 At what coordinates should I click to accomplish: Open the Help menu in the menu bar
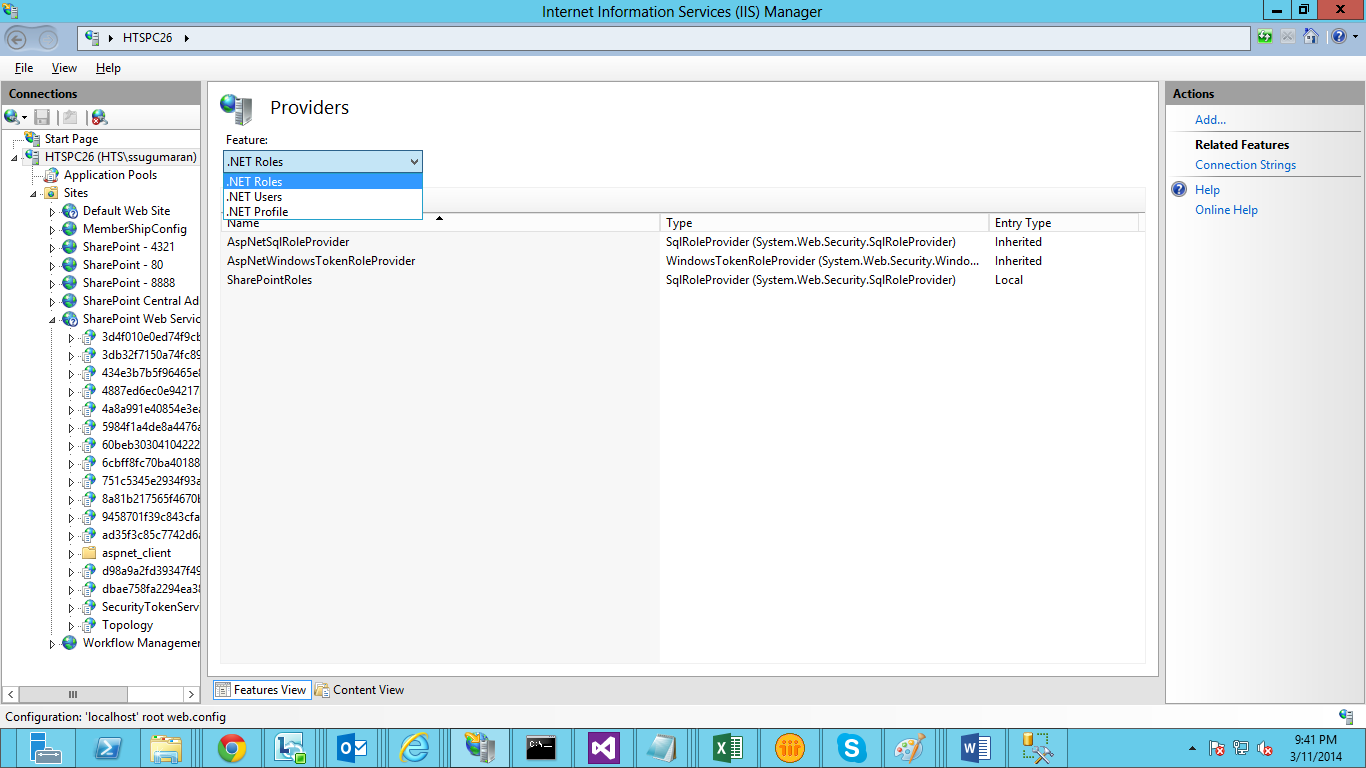(x=108, y=68)
